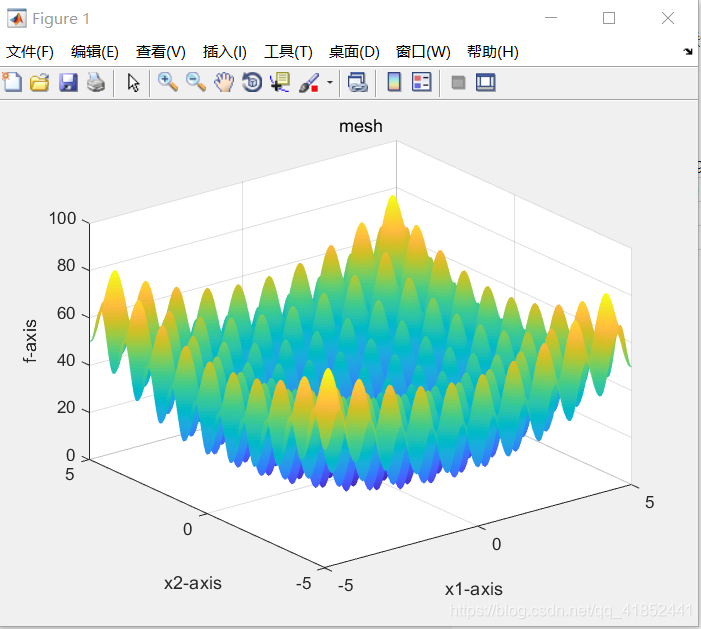Viewport: 701px width, 629px height.
Task: Select the Brush data tool
Action: point(309,83)
